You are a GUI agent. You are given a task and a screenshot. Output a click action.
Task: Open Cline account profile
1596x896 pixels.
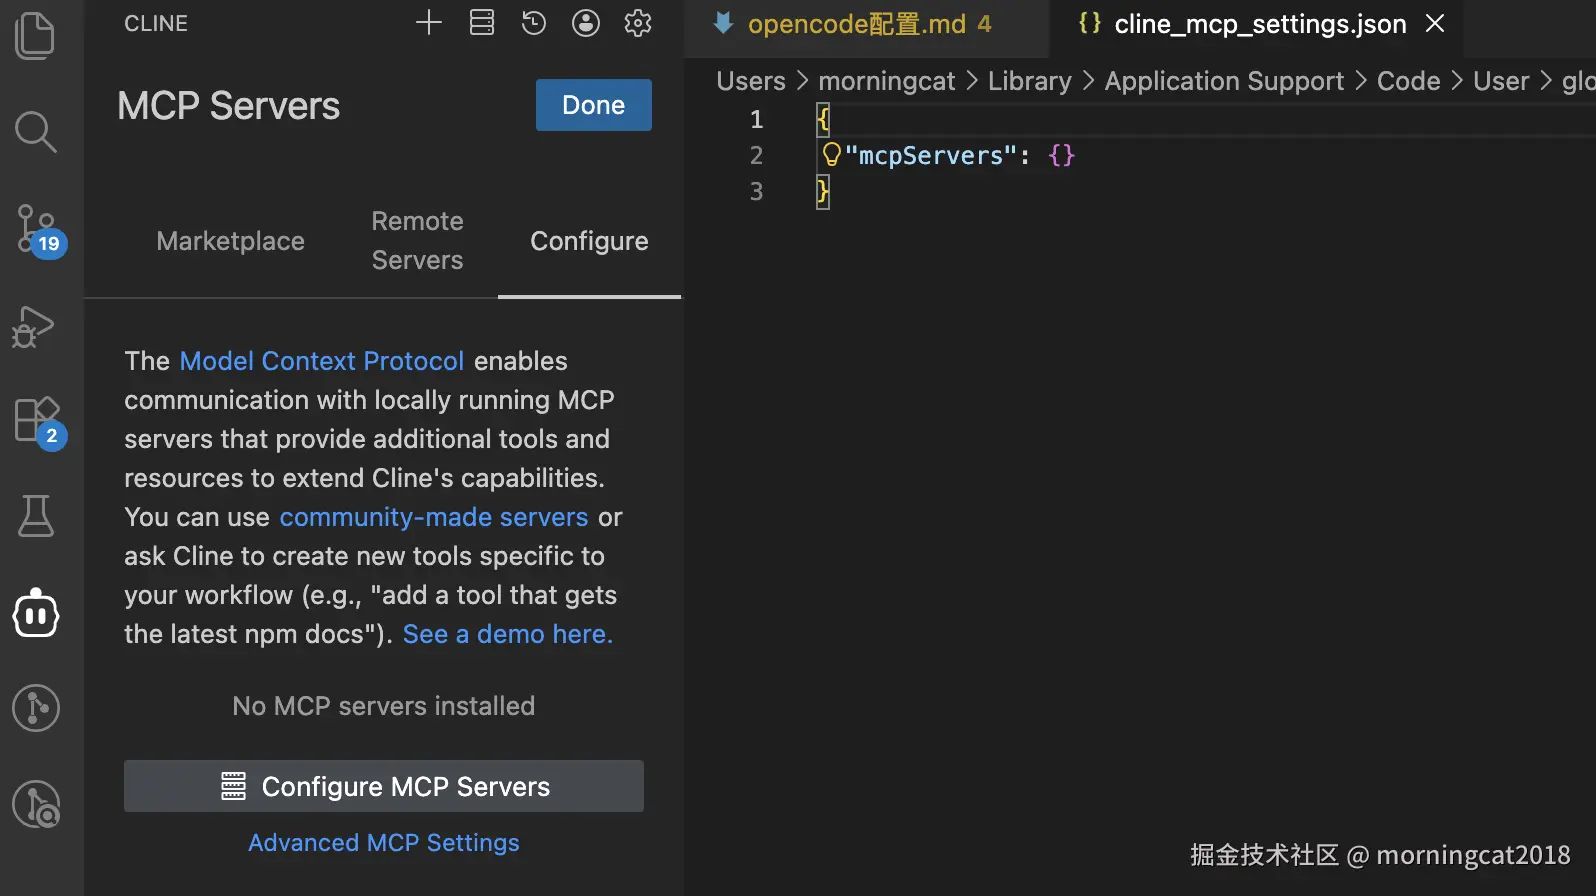click(586, 23)
